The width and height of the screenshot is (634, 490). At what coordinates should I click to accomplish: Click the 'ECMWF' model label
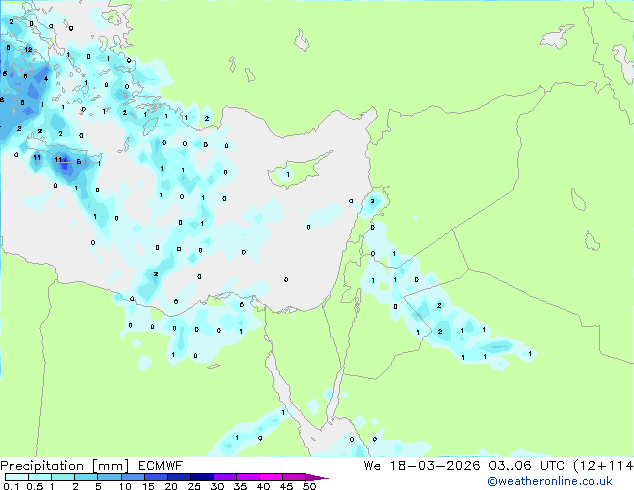[161, 466]
